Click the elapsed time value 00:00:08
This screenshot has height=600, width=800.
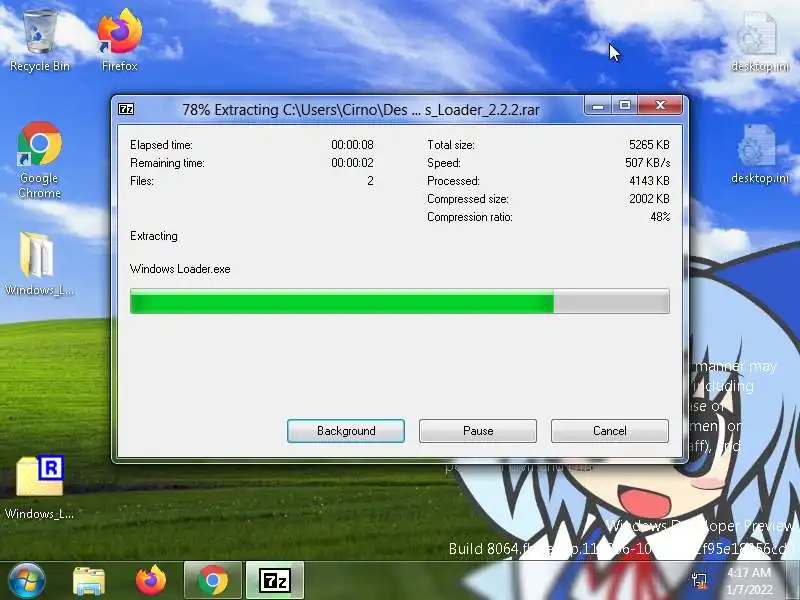[x=352, y=145]
